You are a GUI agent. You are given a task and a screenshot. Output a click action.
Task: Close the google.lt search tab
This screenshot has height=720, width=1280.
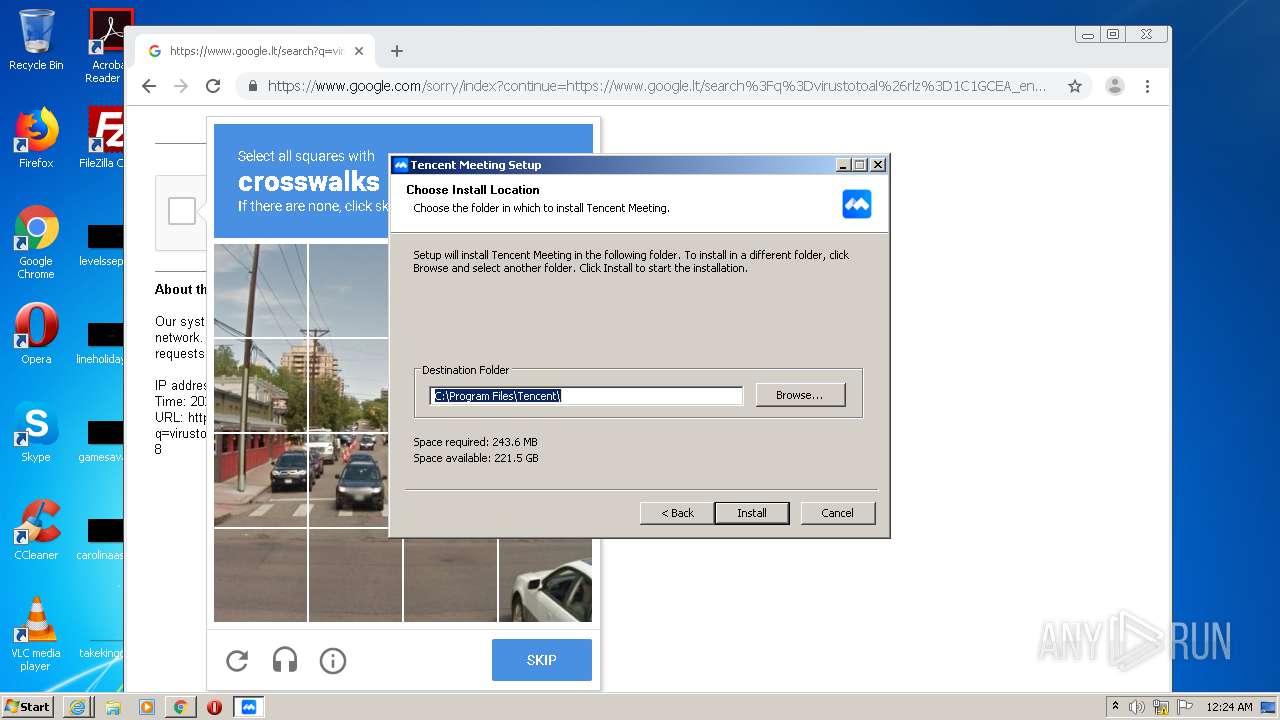coord(359,51)
